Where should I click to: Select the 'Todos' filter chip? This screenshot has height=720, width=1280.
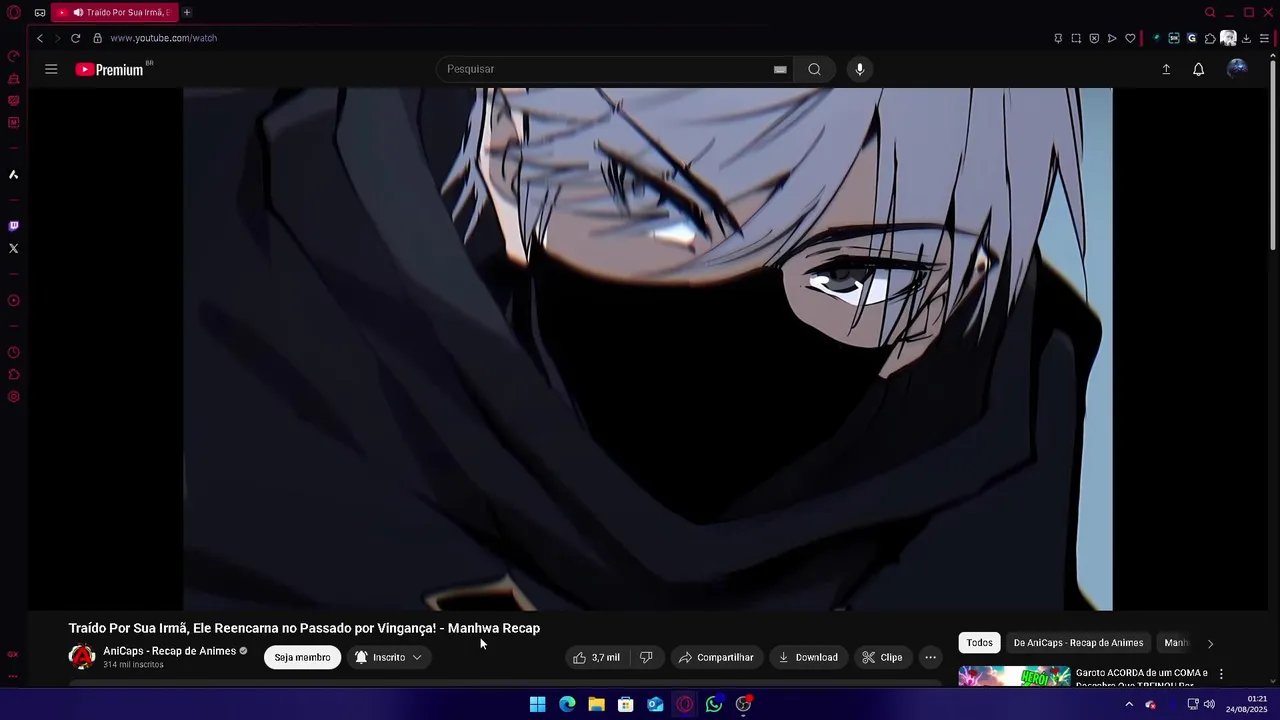point(979,643)
